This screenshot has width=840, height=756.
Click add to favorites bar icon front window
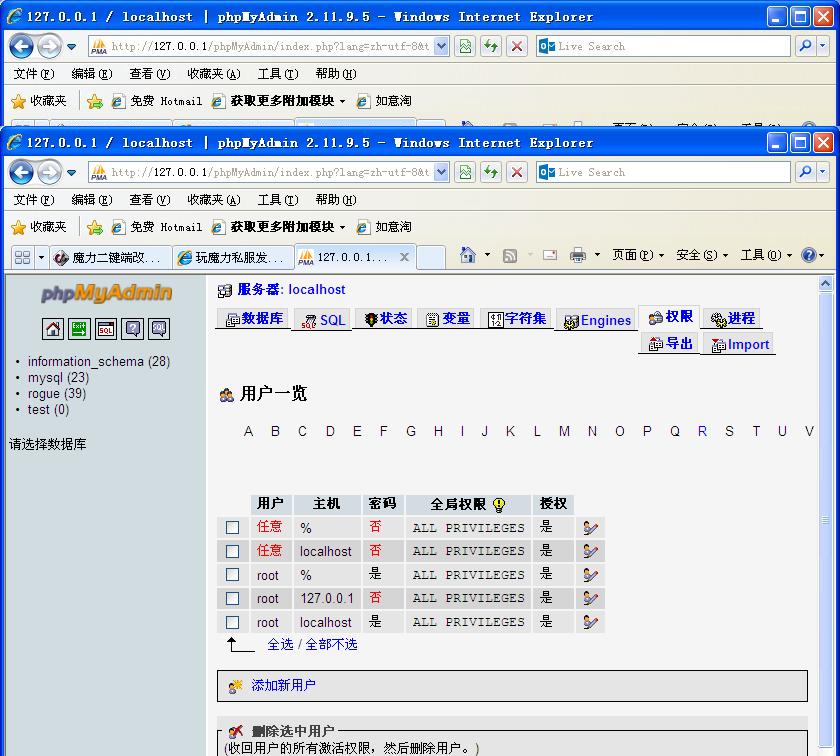95,227
